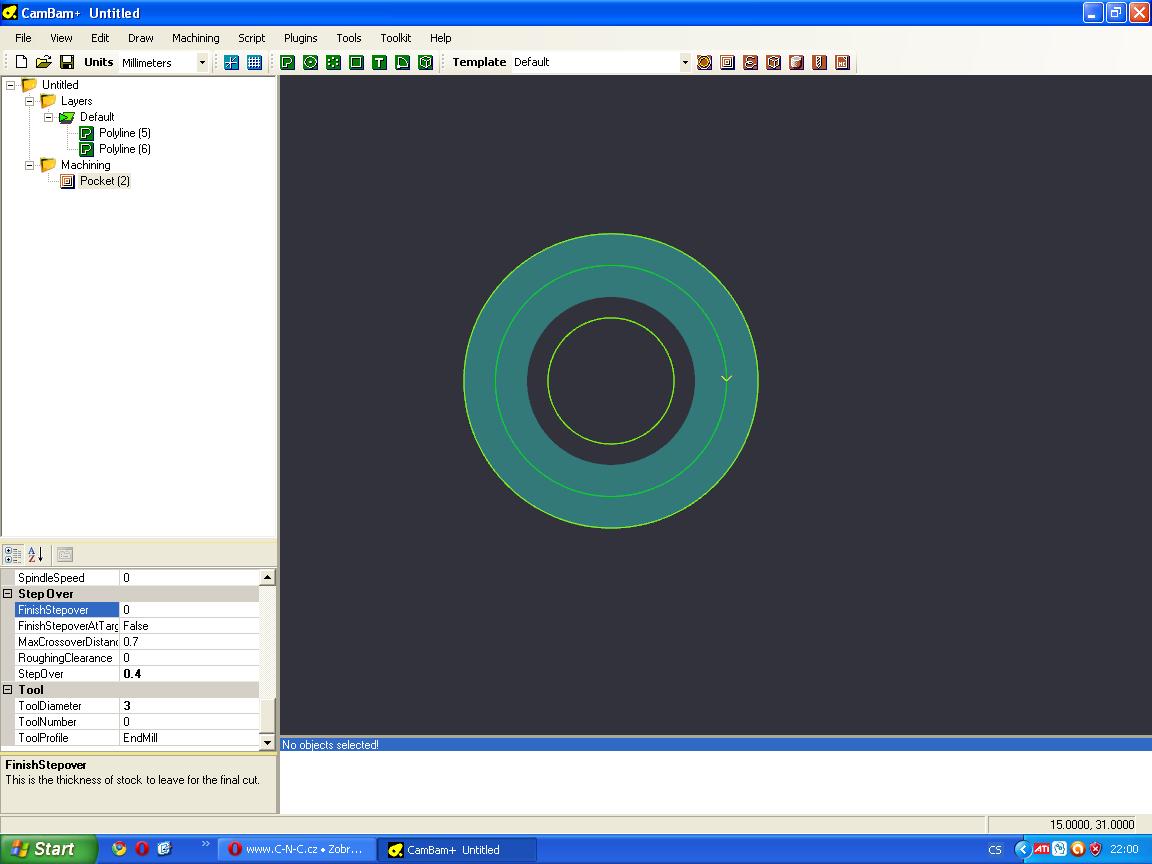Open the Units dropdown
This screenshot has width=1152, height=864.
pyautogui.click(x=201, y=62)
